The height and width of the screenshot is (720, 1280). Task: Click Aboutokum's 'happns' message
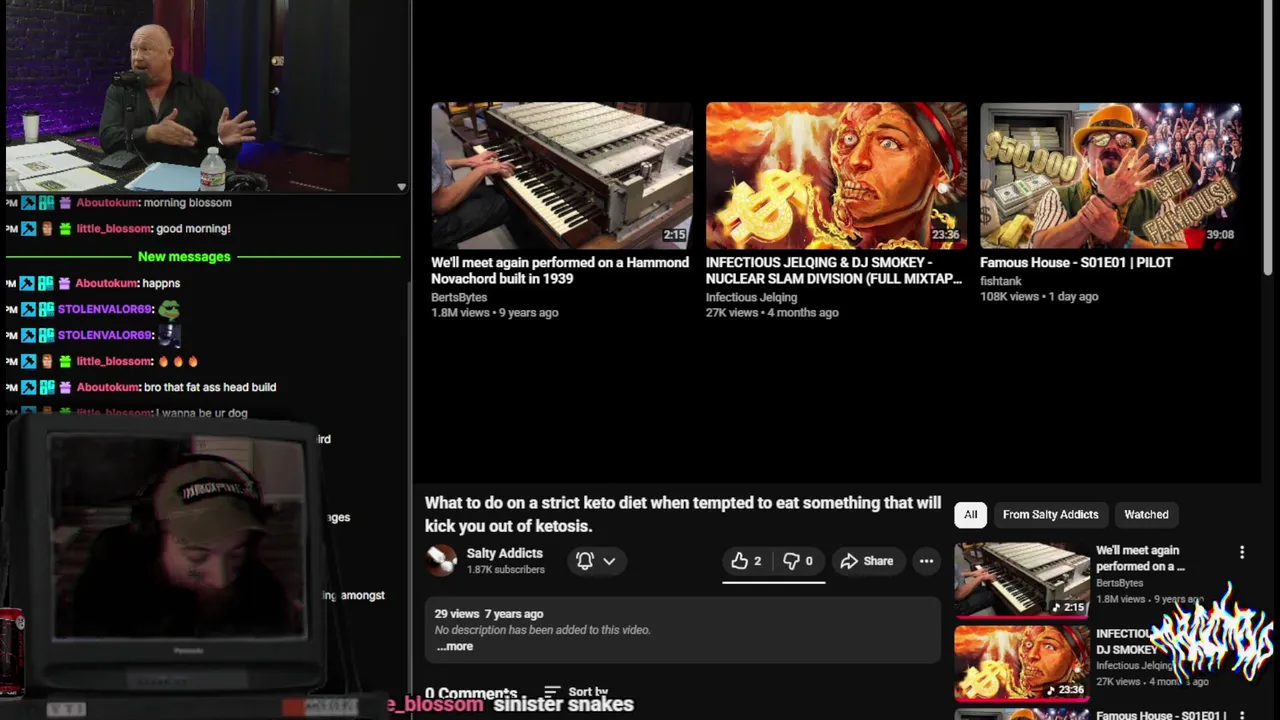(x=162, y=283)
